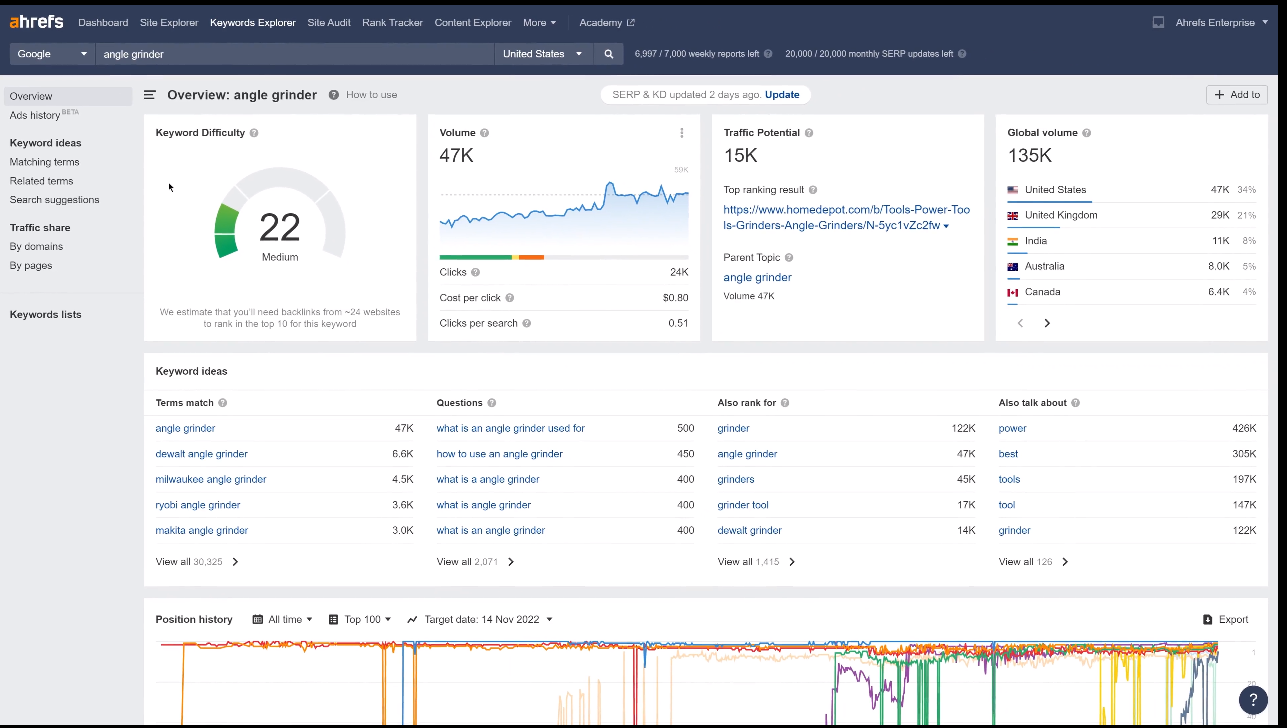
Task: Open the United States country dropdown
Action: (x=543, y=54)
